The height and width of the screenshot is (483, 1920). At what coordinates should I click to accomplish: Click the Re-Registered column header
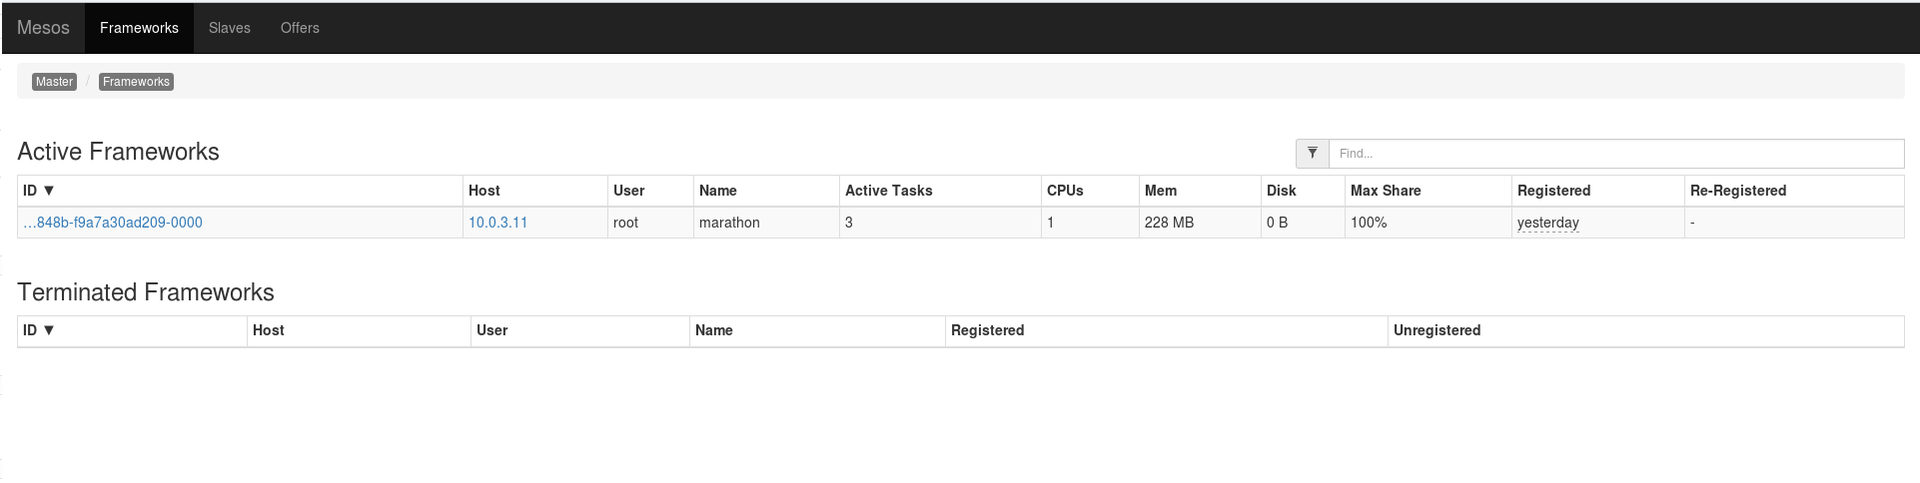(1737, 191)
